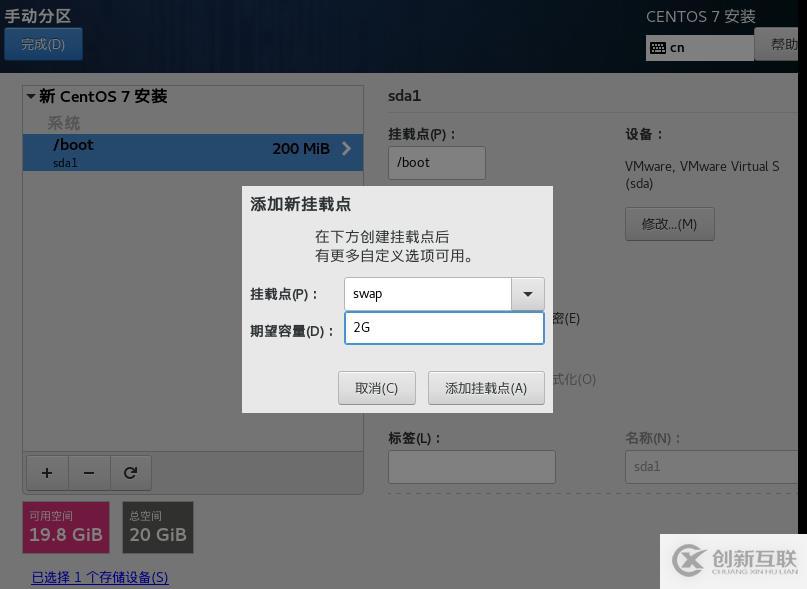807x589 pixels.
Task: Click the minus icon to remove partition
Action: 89,473
